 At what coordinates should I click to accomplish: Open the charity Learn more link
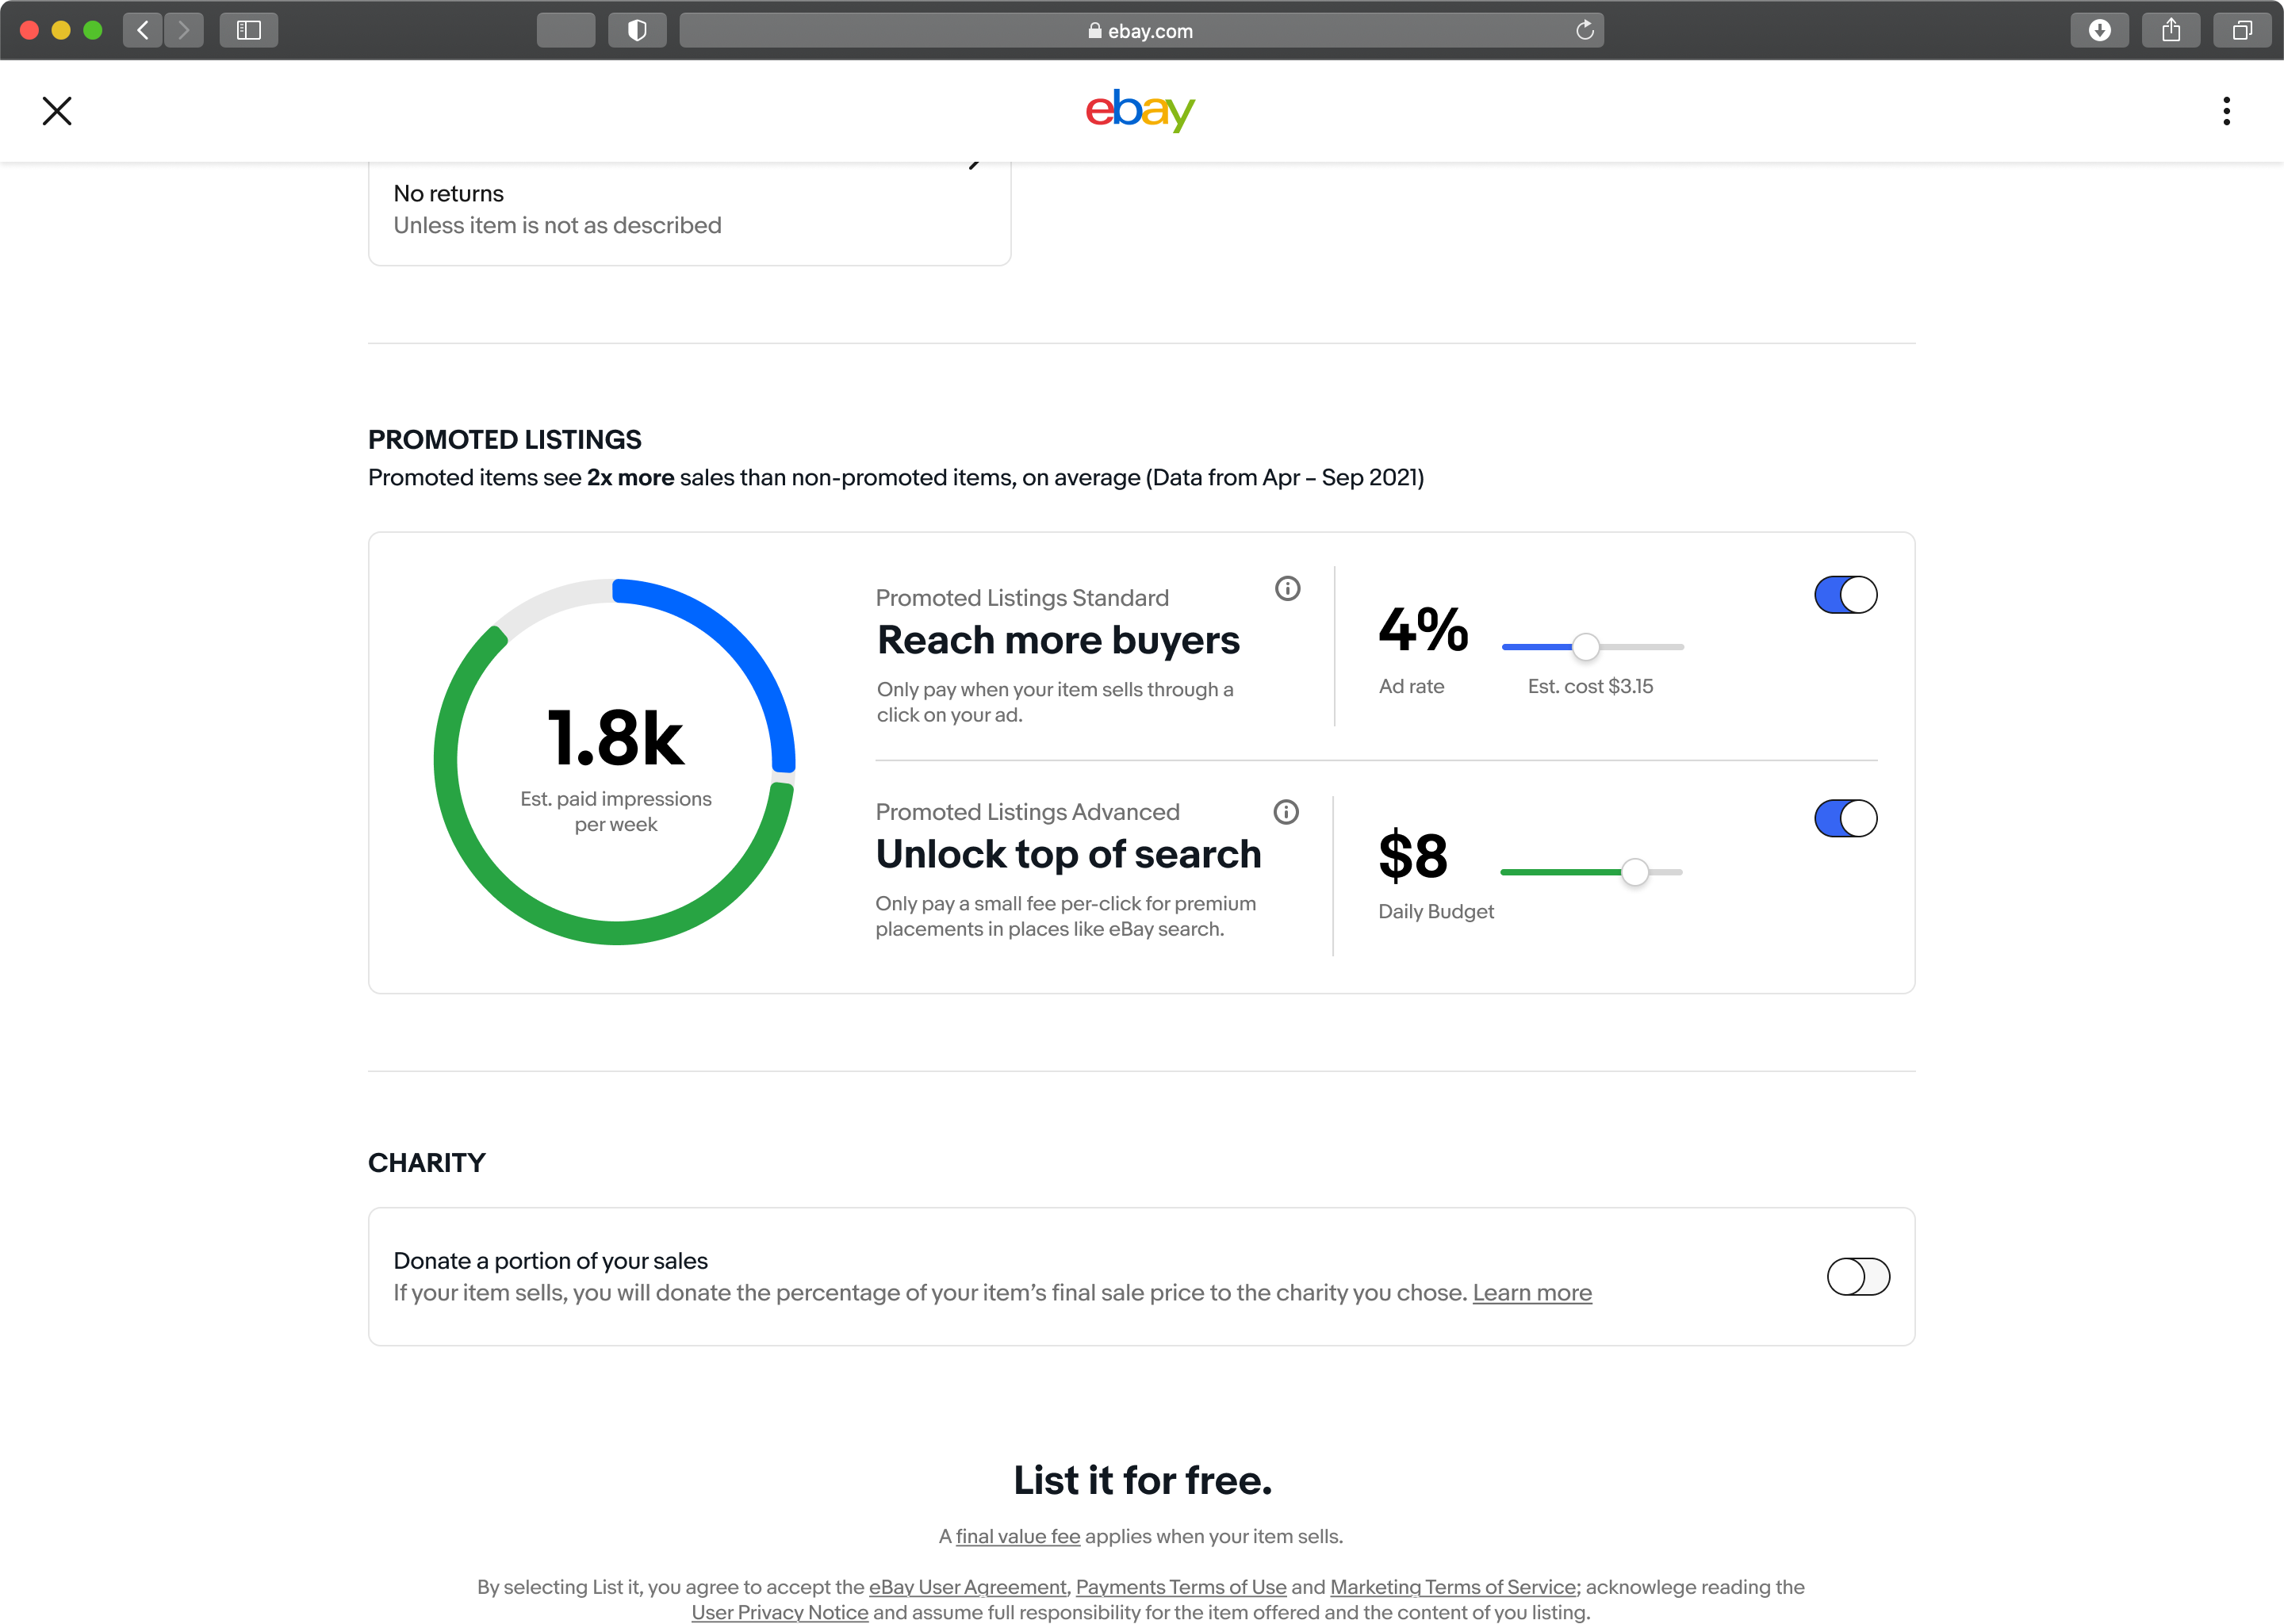[x=1532, y=1293]
